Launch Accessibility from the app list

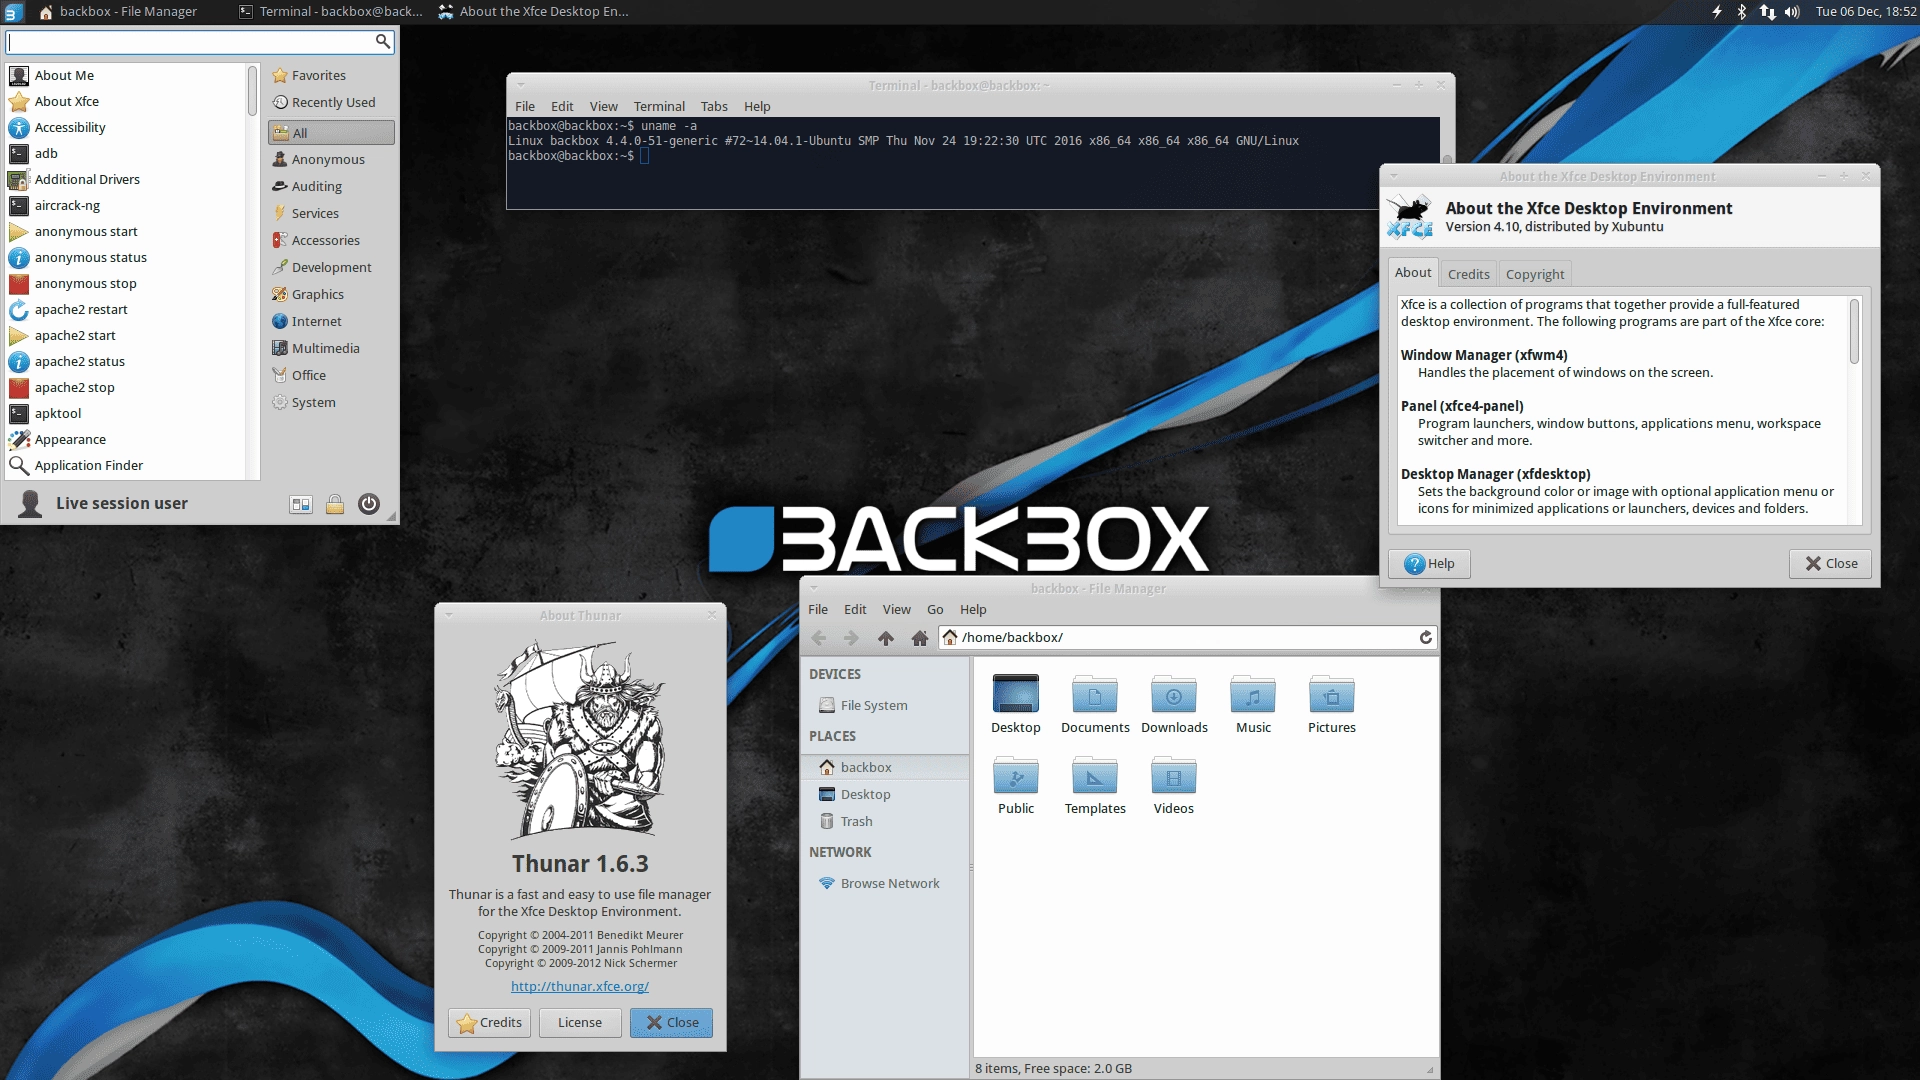coord(126,127)
